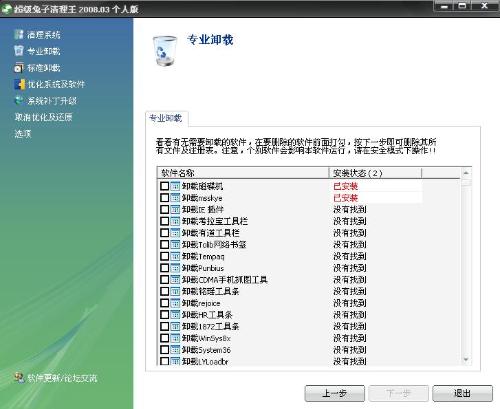Click the icon of the 卸载maskye row
This screenshot has height=409, width=500.
click(x=175, y=198)
